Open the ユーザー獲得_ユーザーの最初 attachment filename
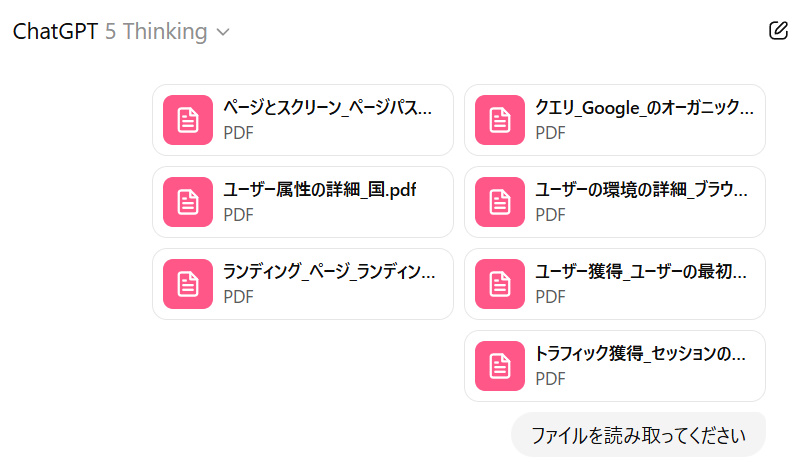Screen dimensions: 804x470 coord(641,272)
